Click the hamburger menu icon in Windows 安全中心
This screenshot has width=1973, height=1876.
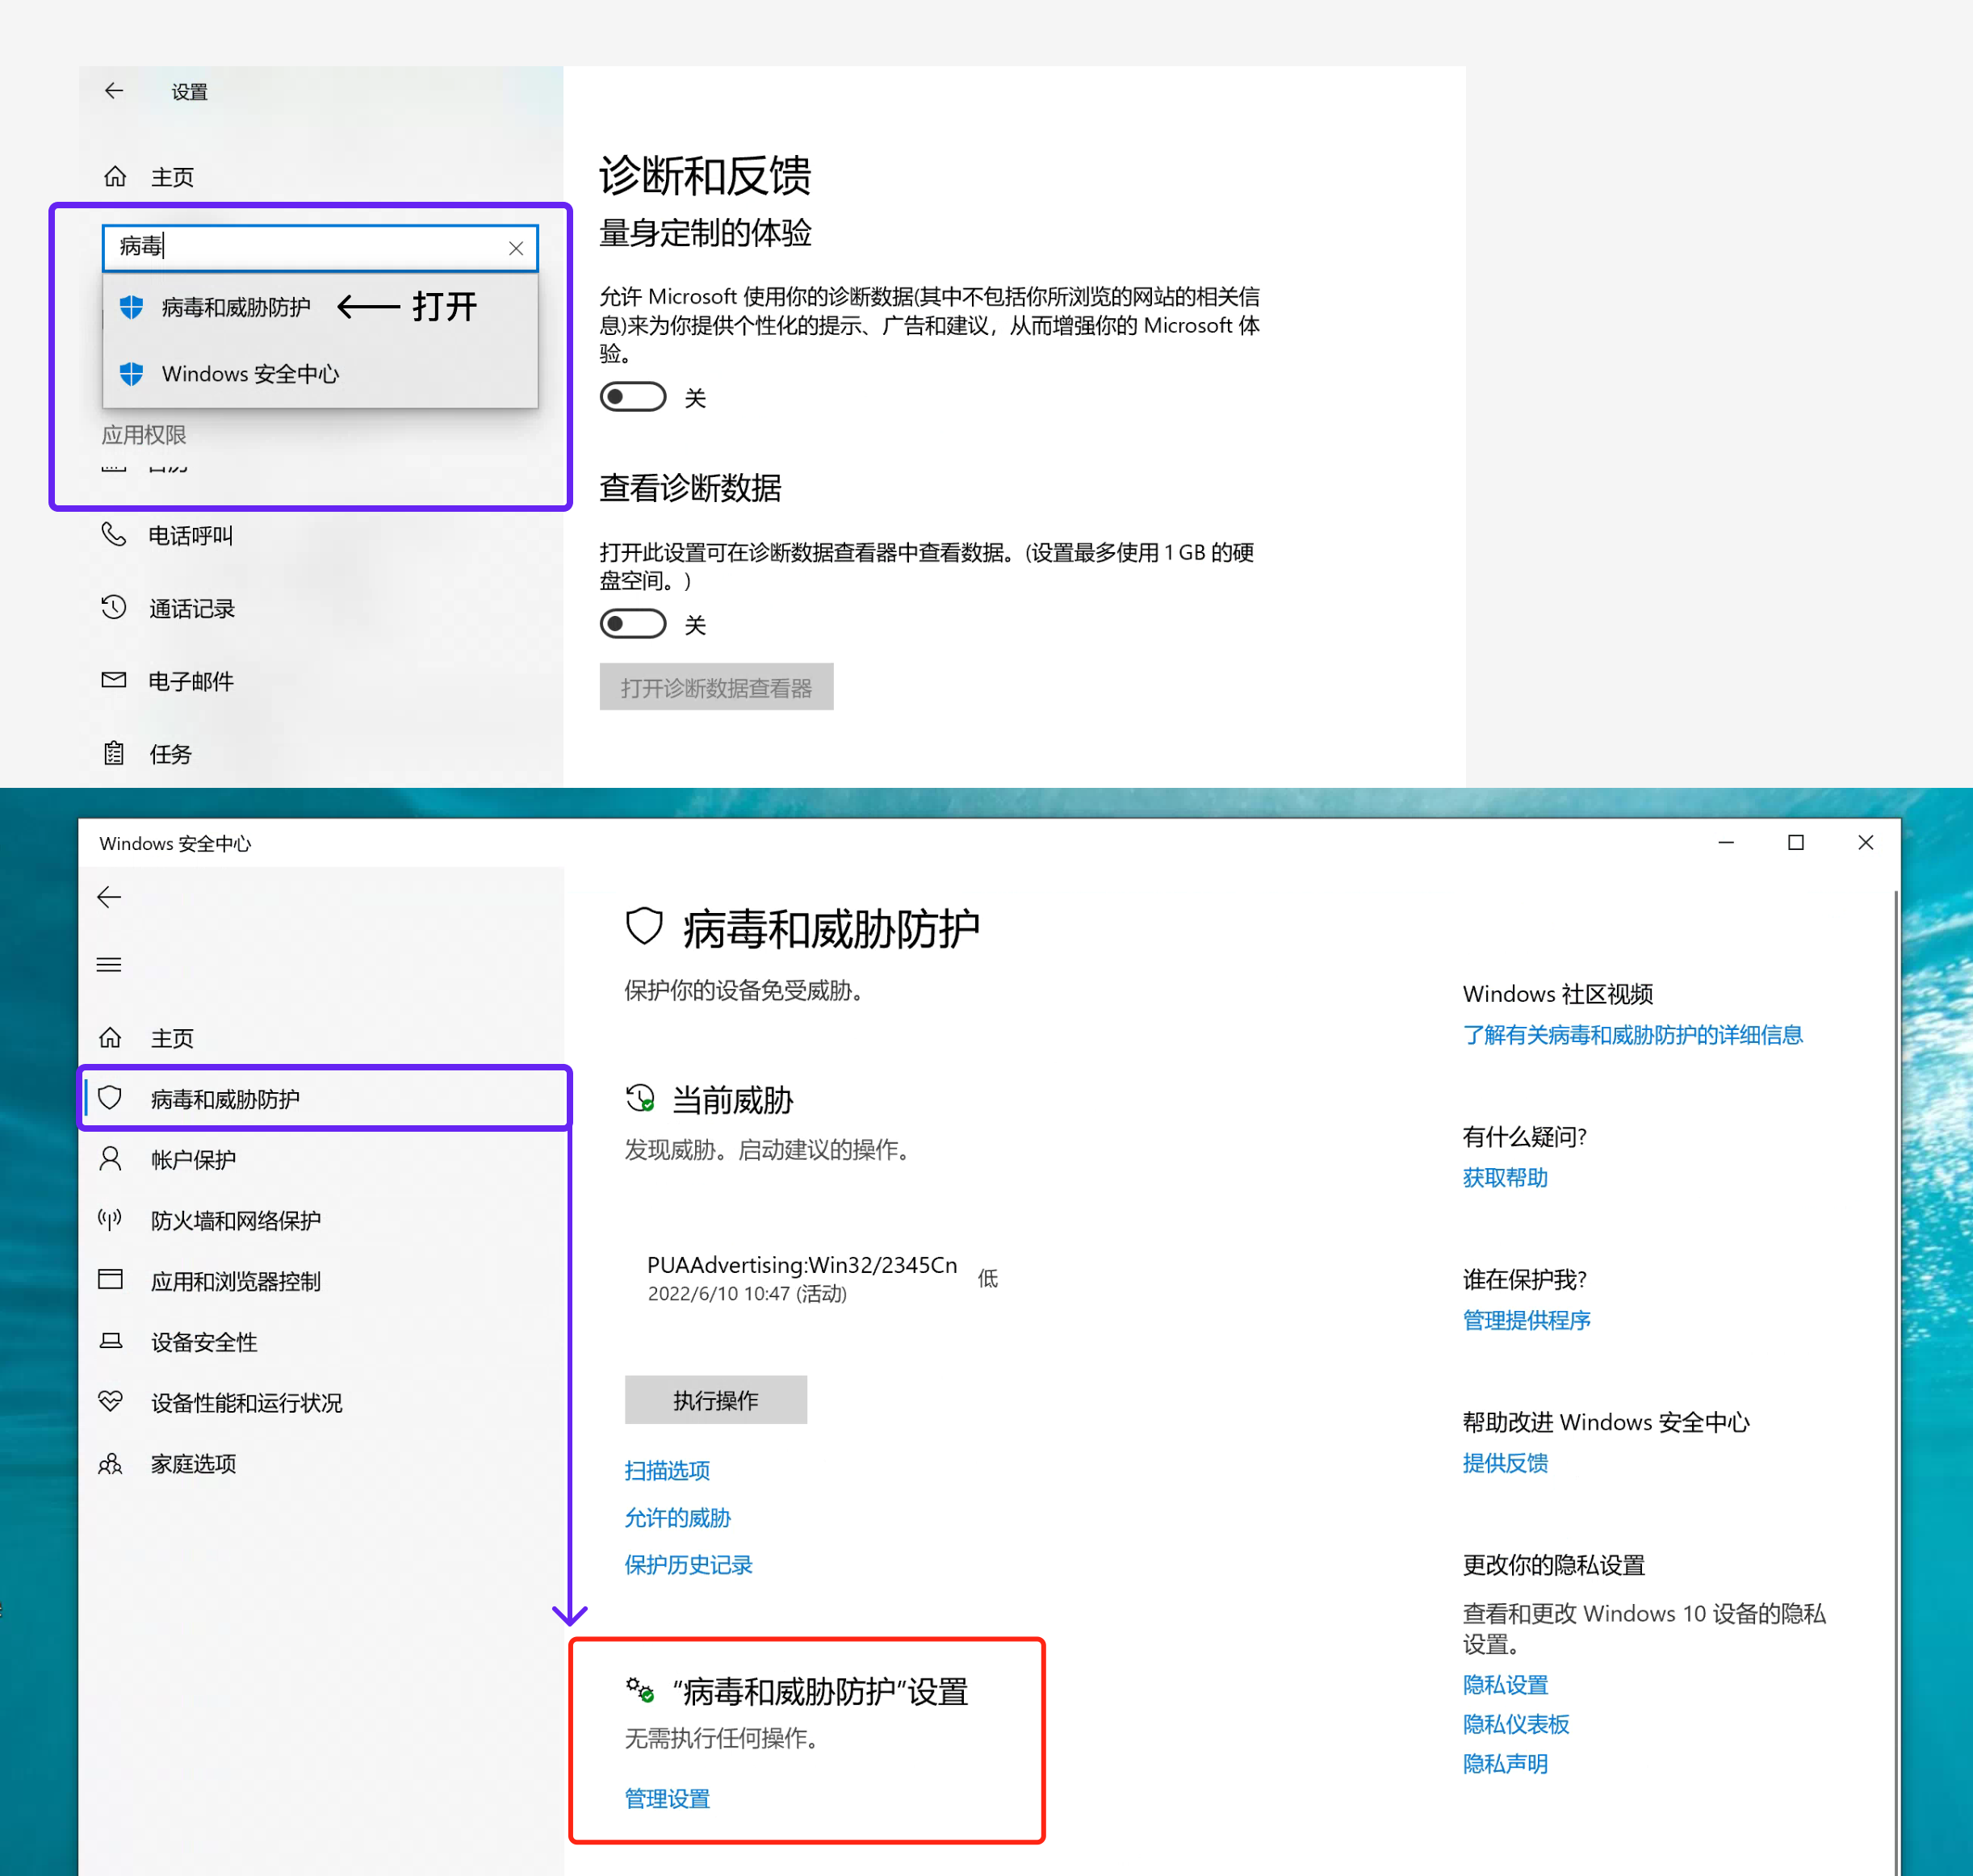pos(109,964)
